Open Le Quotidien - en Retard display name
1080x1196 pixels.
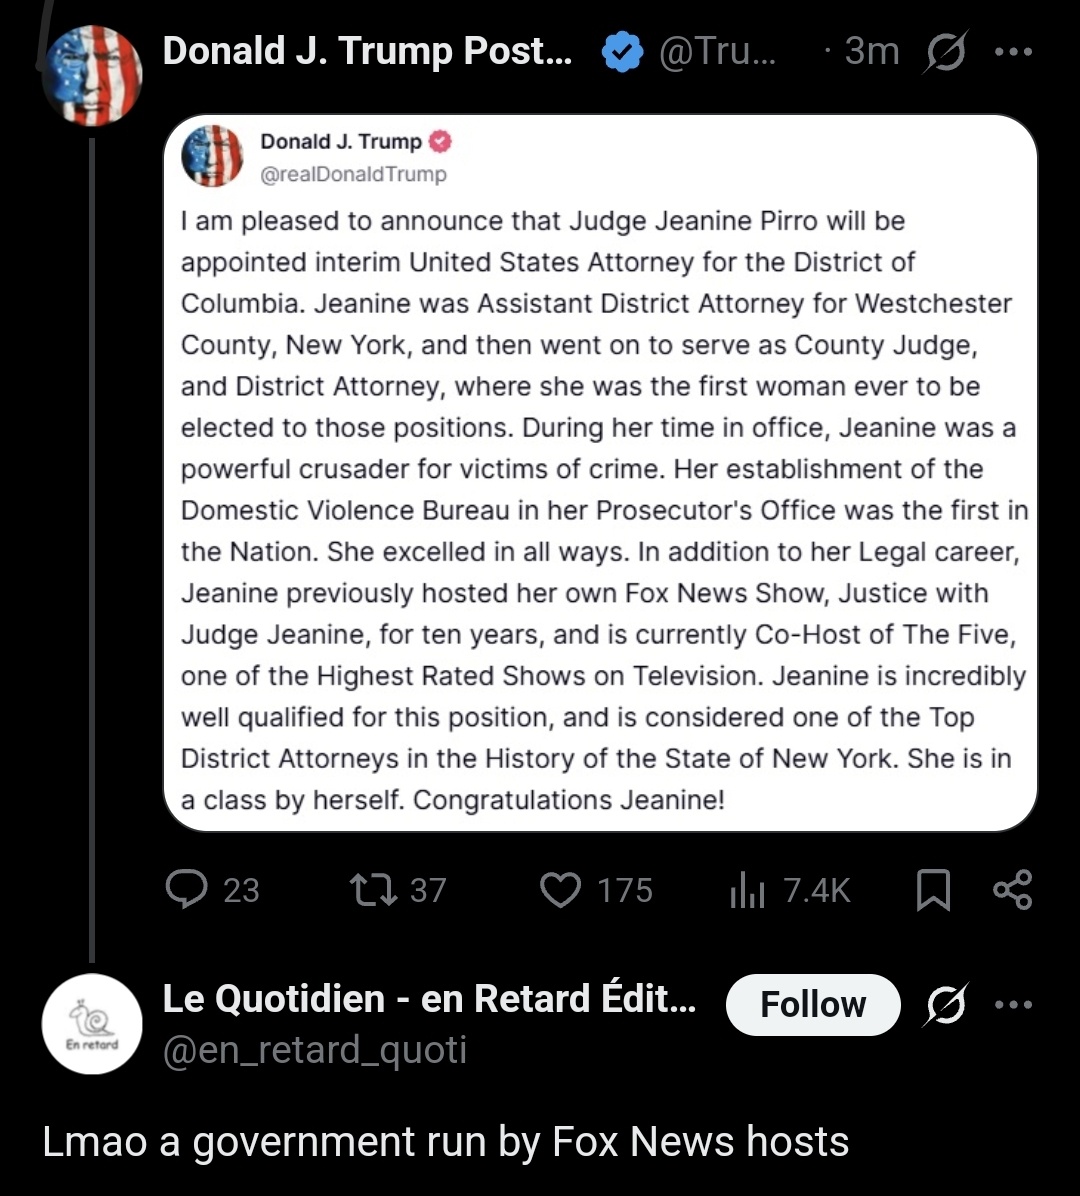click(429, 998)
